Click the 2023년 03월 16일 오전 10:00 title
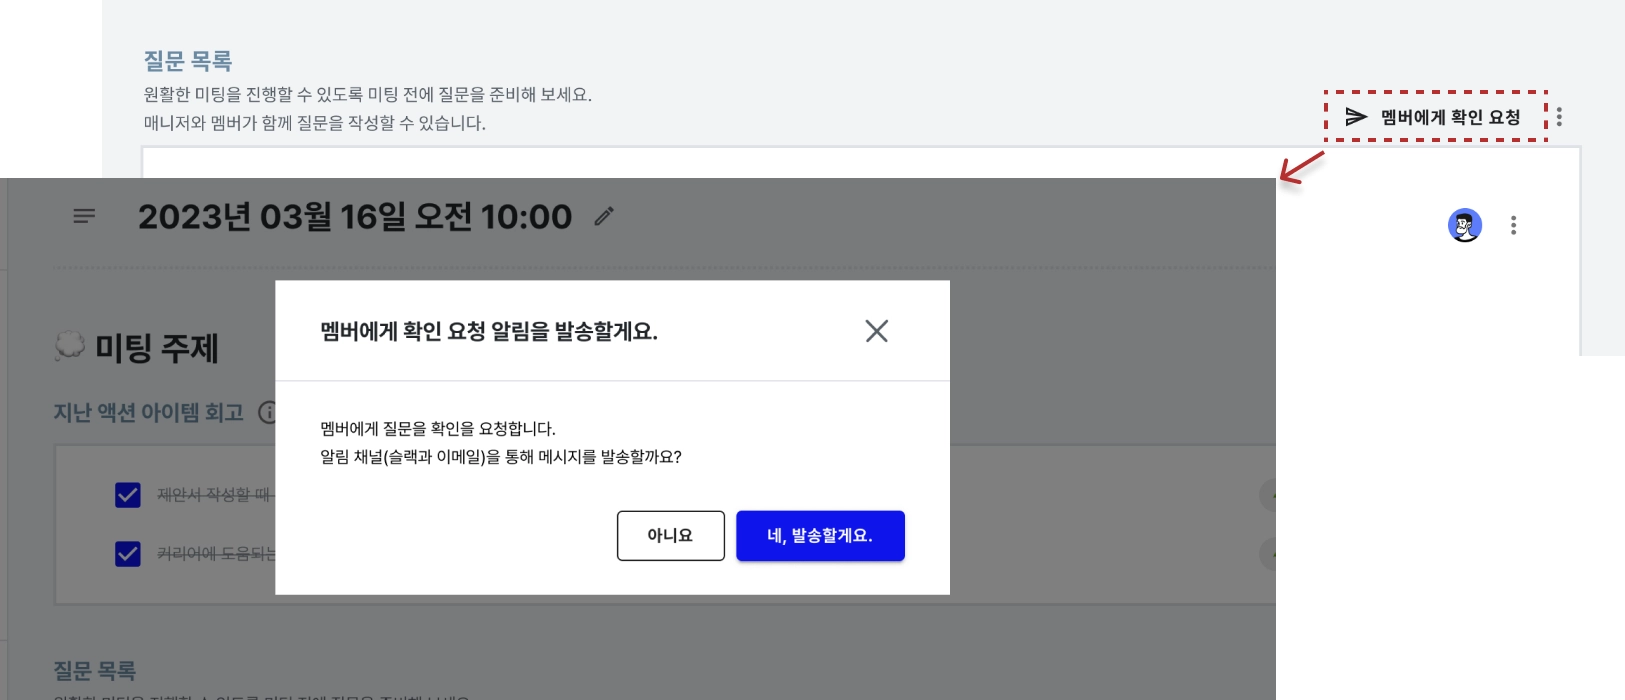Screen dimensions: 1625x700 (355, 216)
